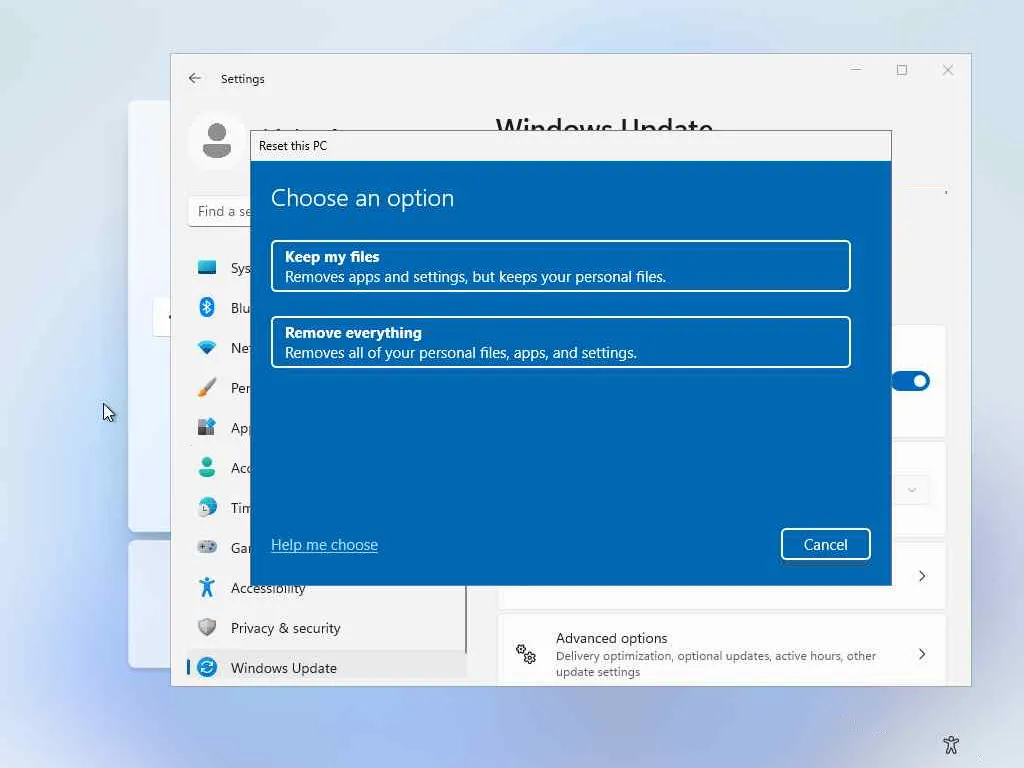
Task: Open the Help me choose link
Action: [x=325, y=545]
